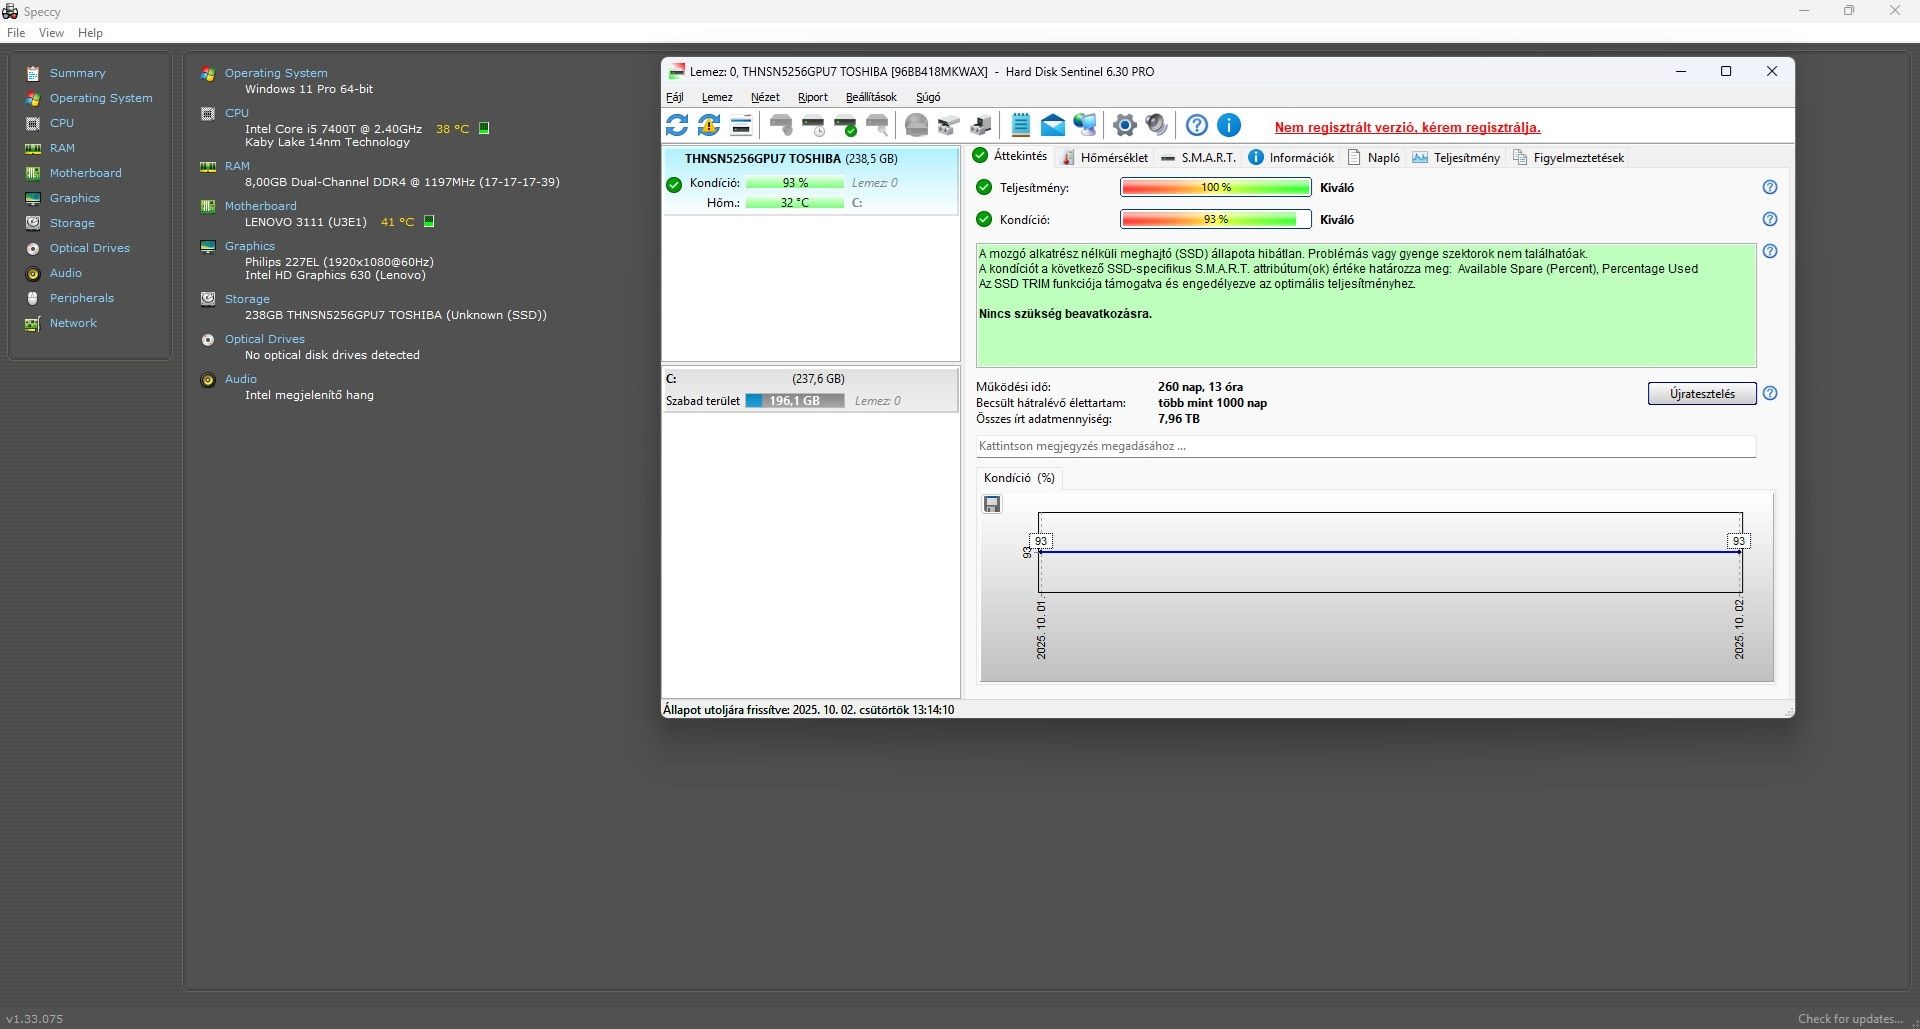Select Motherboard in Speccy sidebar

[85, 173]
